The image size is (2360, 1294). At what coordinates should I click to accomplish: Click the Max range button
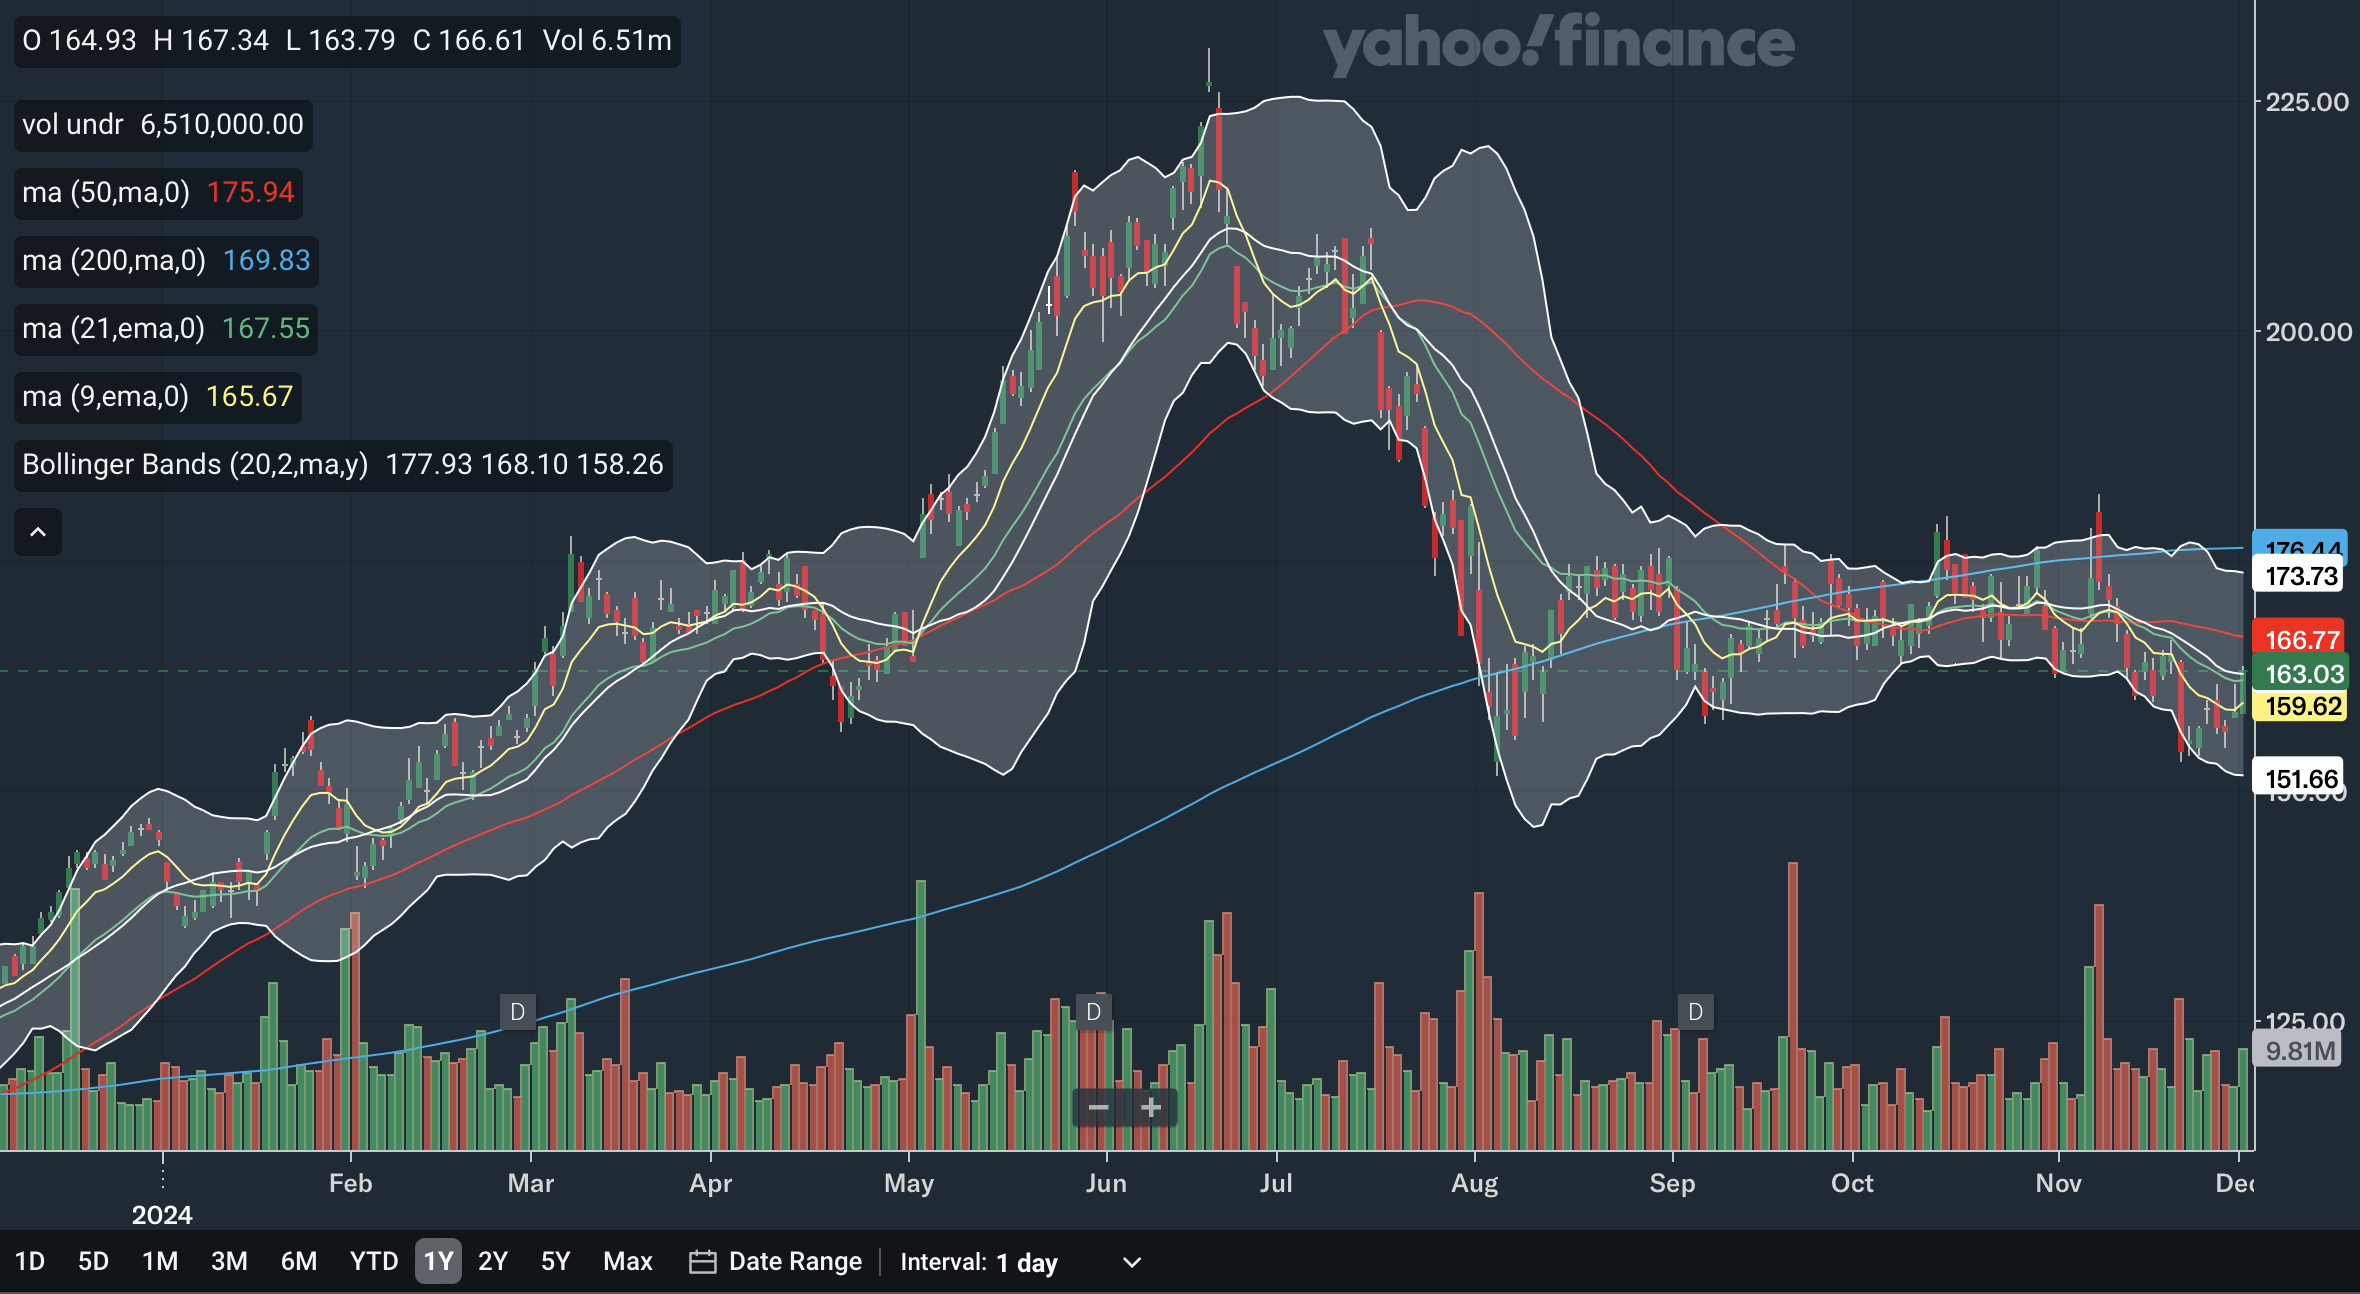point(628,1261)
